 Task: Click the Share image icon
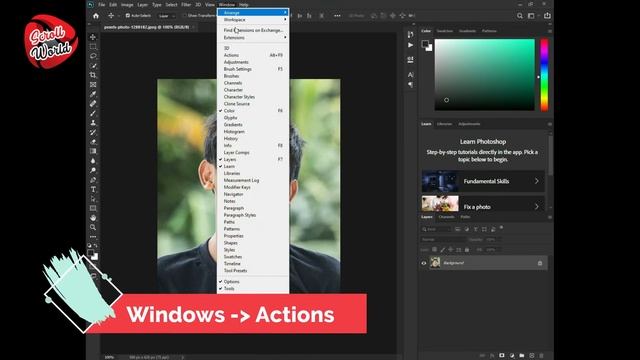547,16
